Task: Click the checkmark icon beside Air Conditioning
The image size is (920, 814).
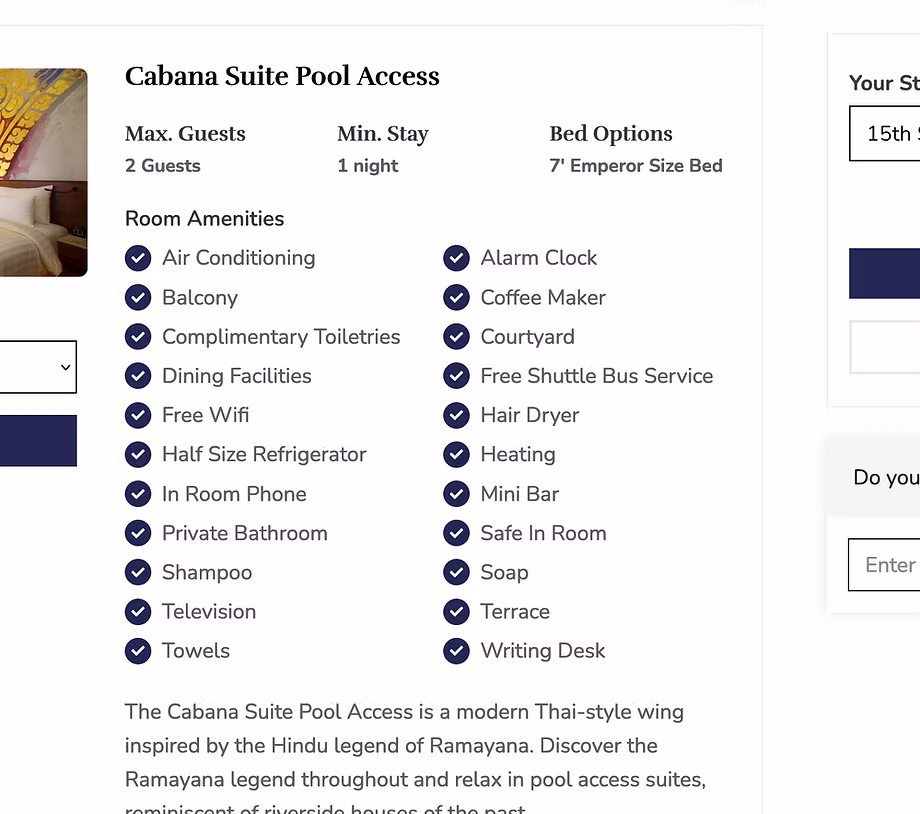Action: coord(138,258)
